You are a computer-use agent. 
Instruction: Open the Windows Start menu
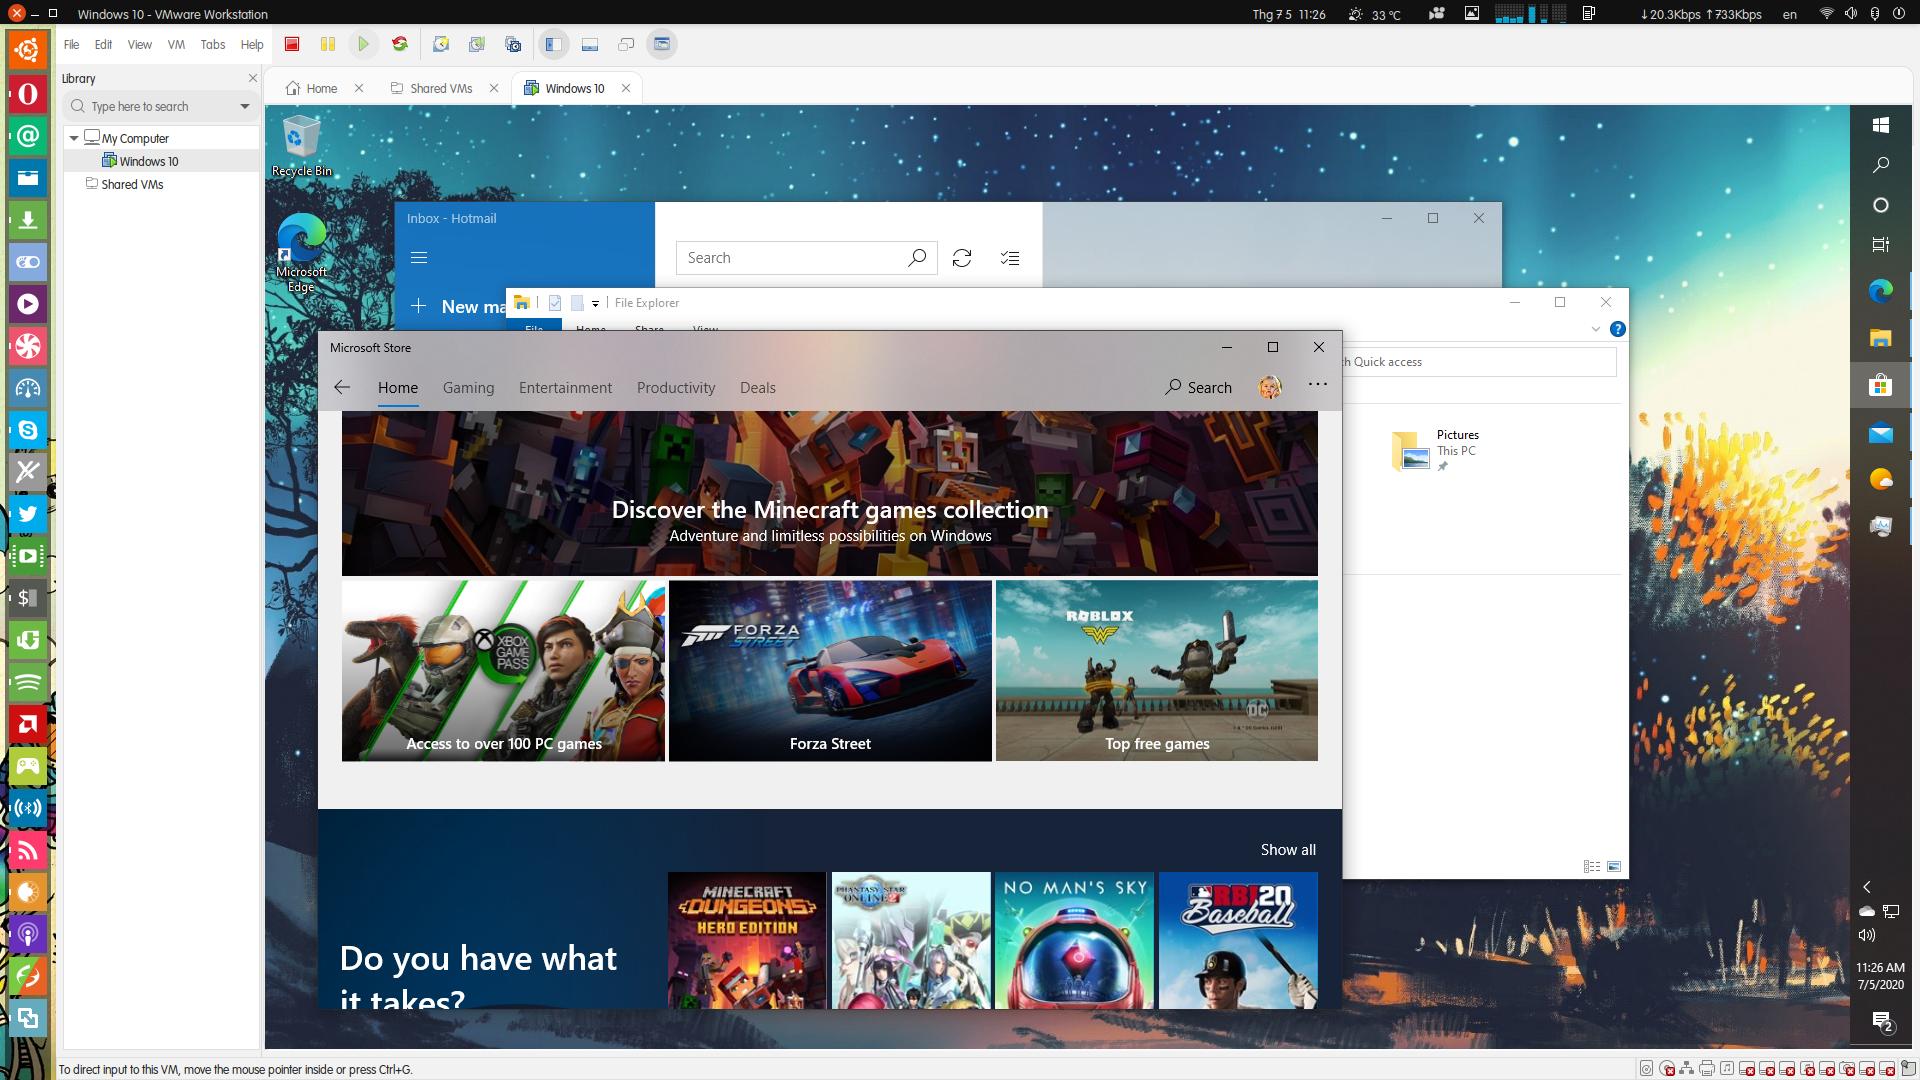tap(1880, 125)
